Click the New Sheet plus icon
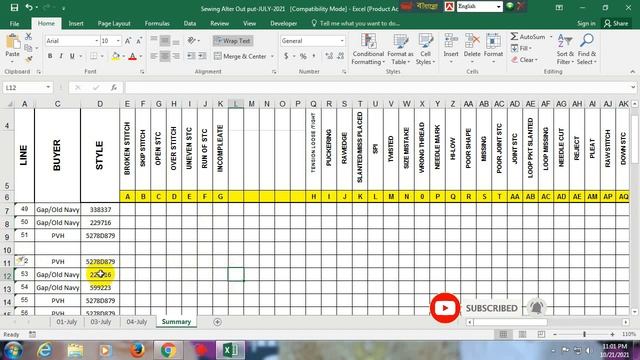Screen dimensions: 640x360 point(218,322)
